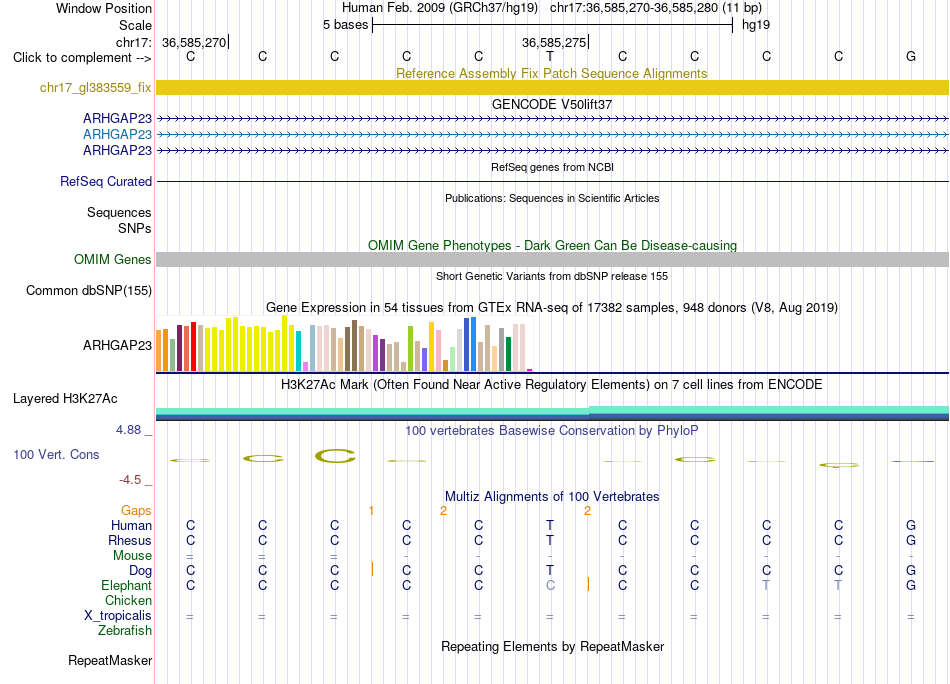Open the GTEx 'Gene Expression in 54 tissues' title
Image resolution: width=950 pixels, height=684 pixels.
point(551,307)
